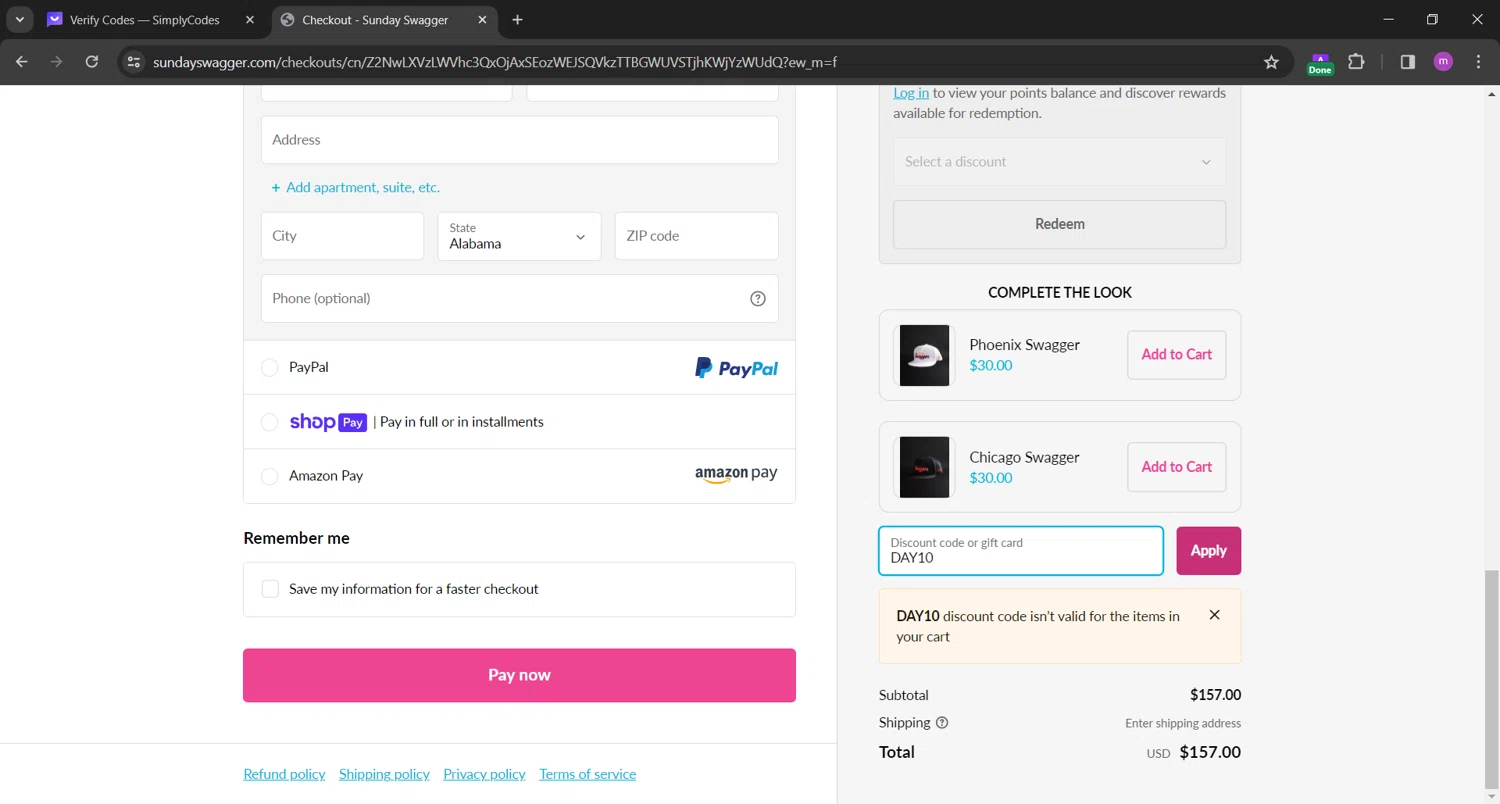Click the browser address bar URL
This screenshot has width=1500, height=804.
click(495, 62)
